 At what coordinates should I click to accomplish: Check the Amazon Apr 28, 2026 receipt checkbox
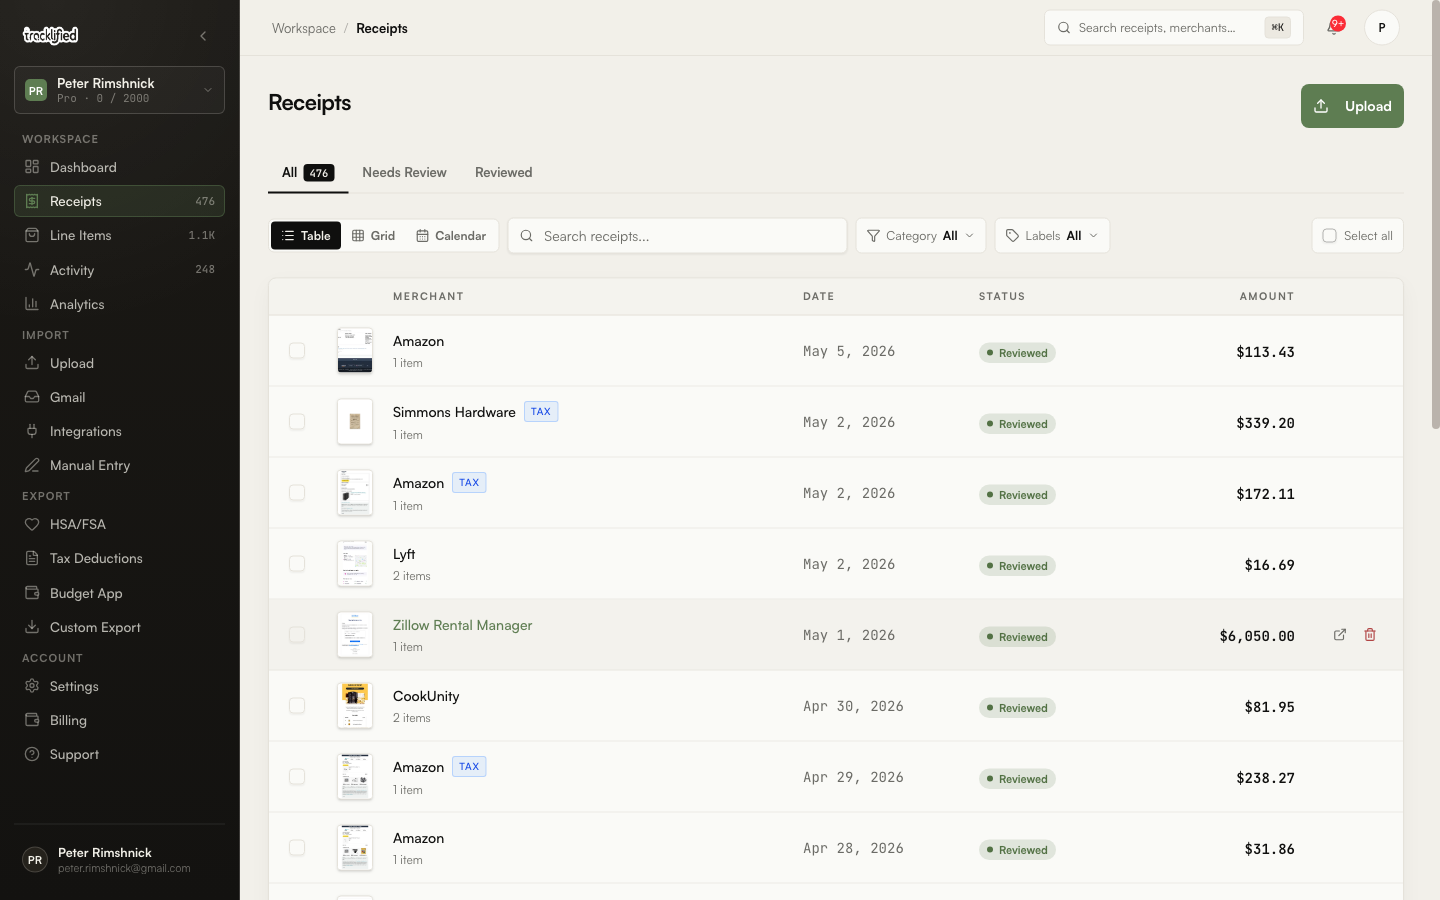click(297, 848)
